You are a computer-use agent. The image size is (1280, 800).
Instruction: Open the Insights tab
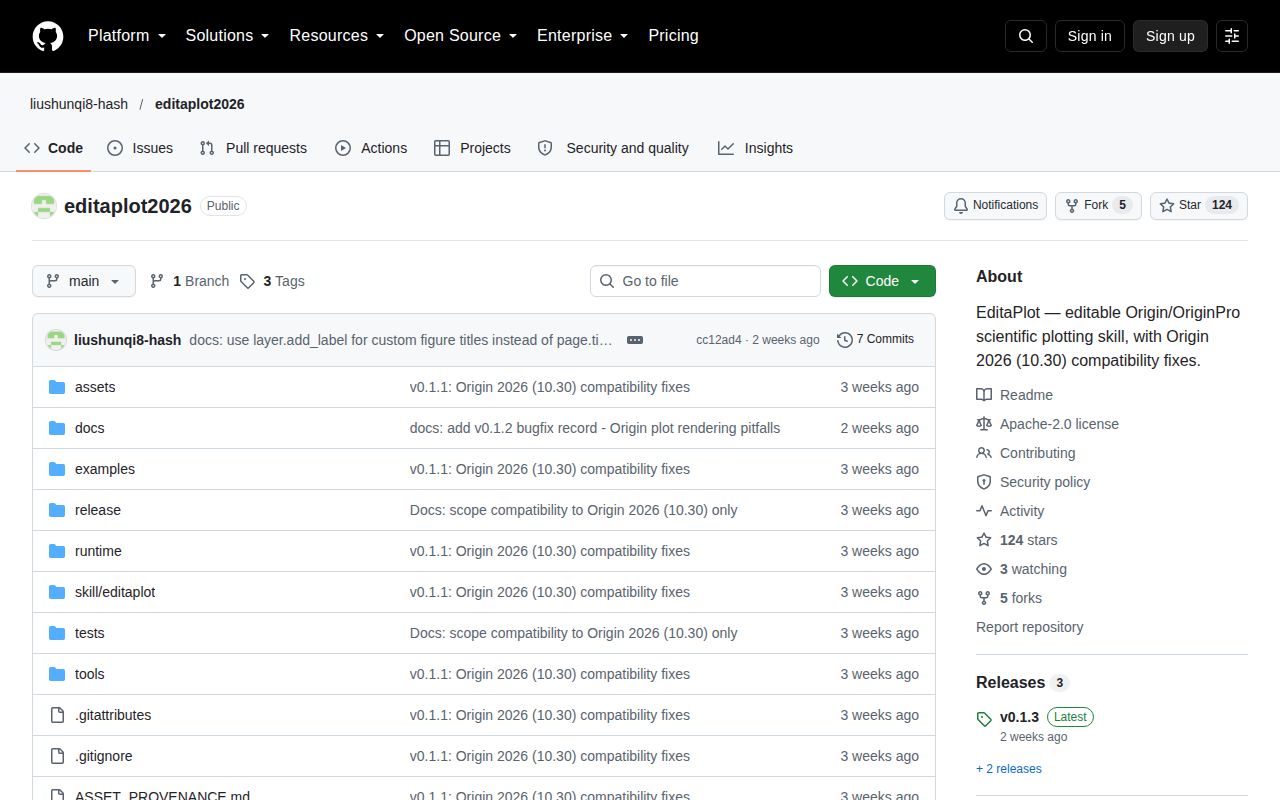tap(755, 148)
